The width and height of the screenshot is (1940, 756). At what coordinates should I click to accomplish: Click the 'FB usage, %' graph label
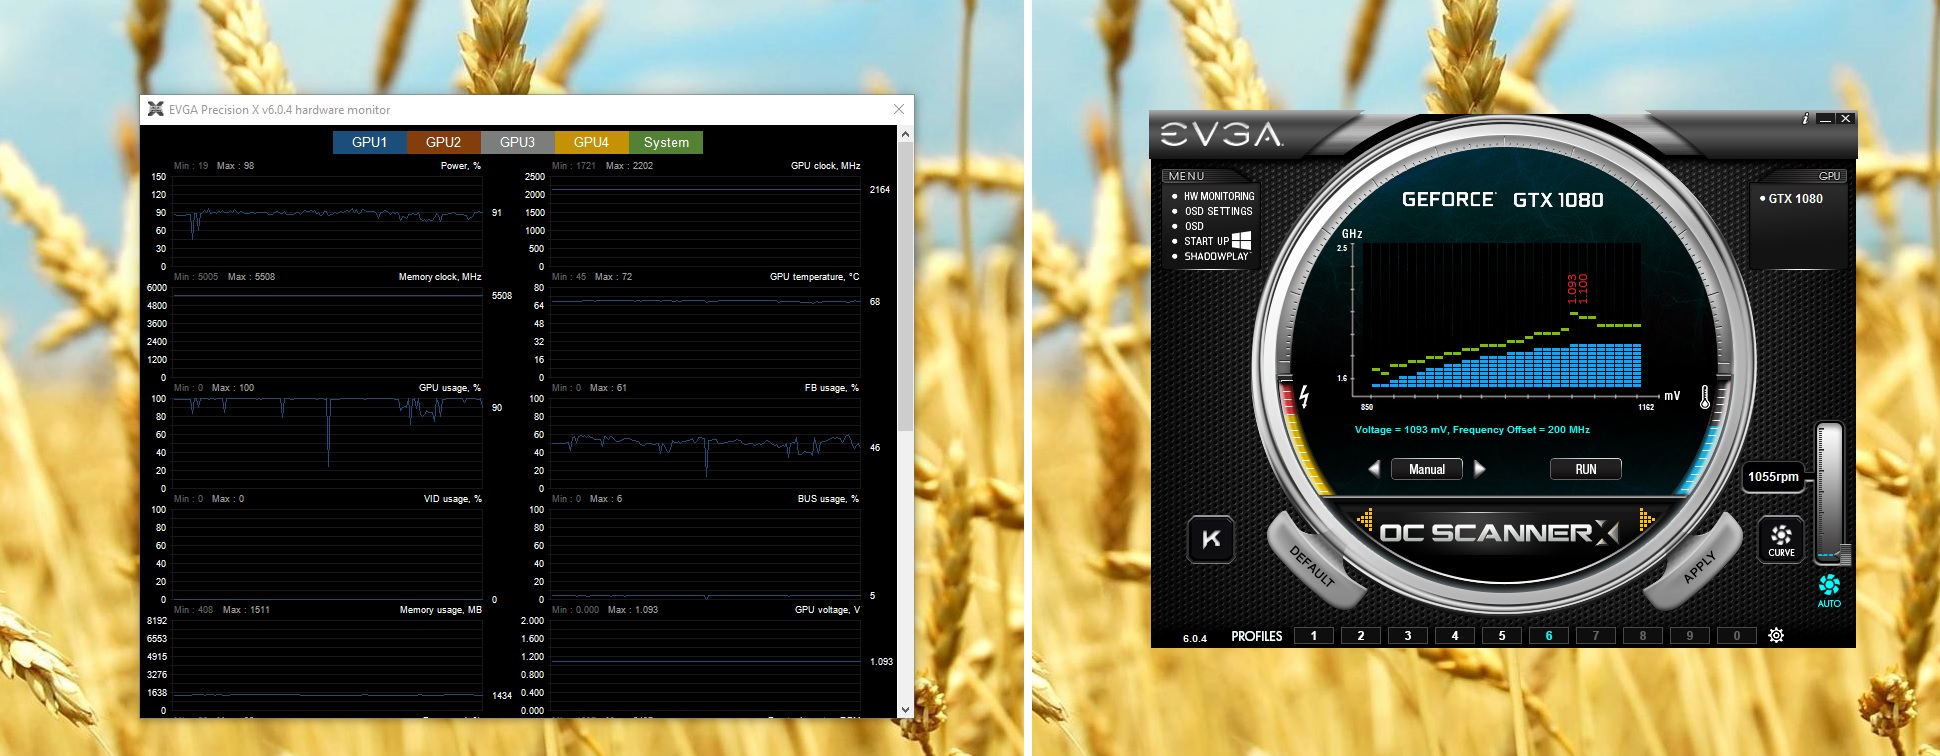pyautogui.click(x=832, y=388)
